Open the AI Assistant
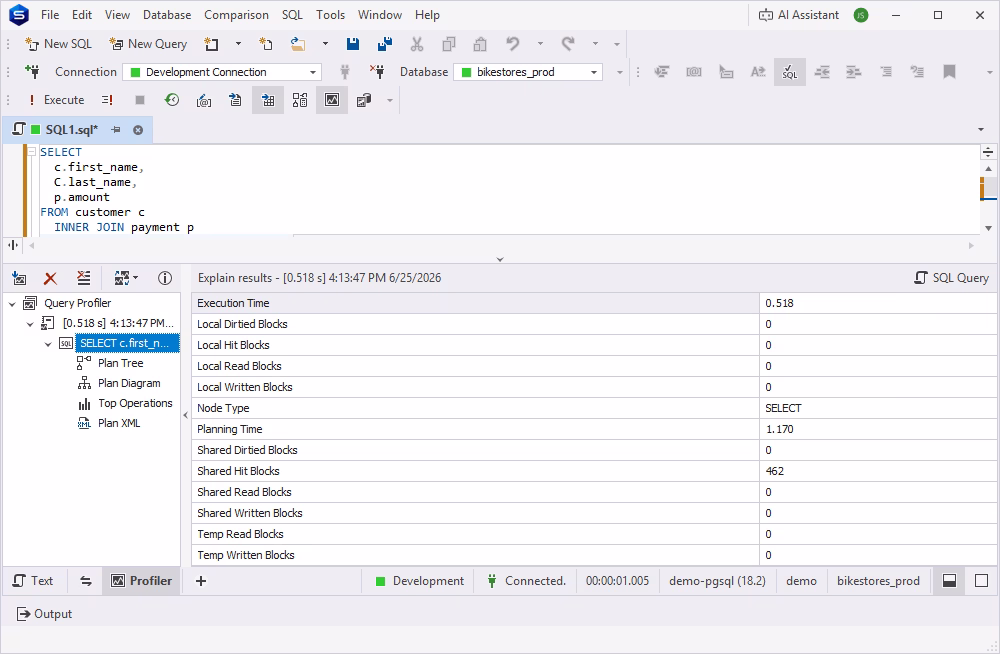 tap(798, 15)
